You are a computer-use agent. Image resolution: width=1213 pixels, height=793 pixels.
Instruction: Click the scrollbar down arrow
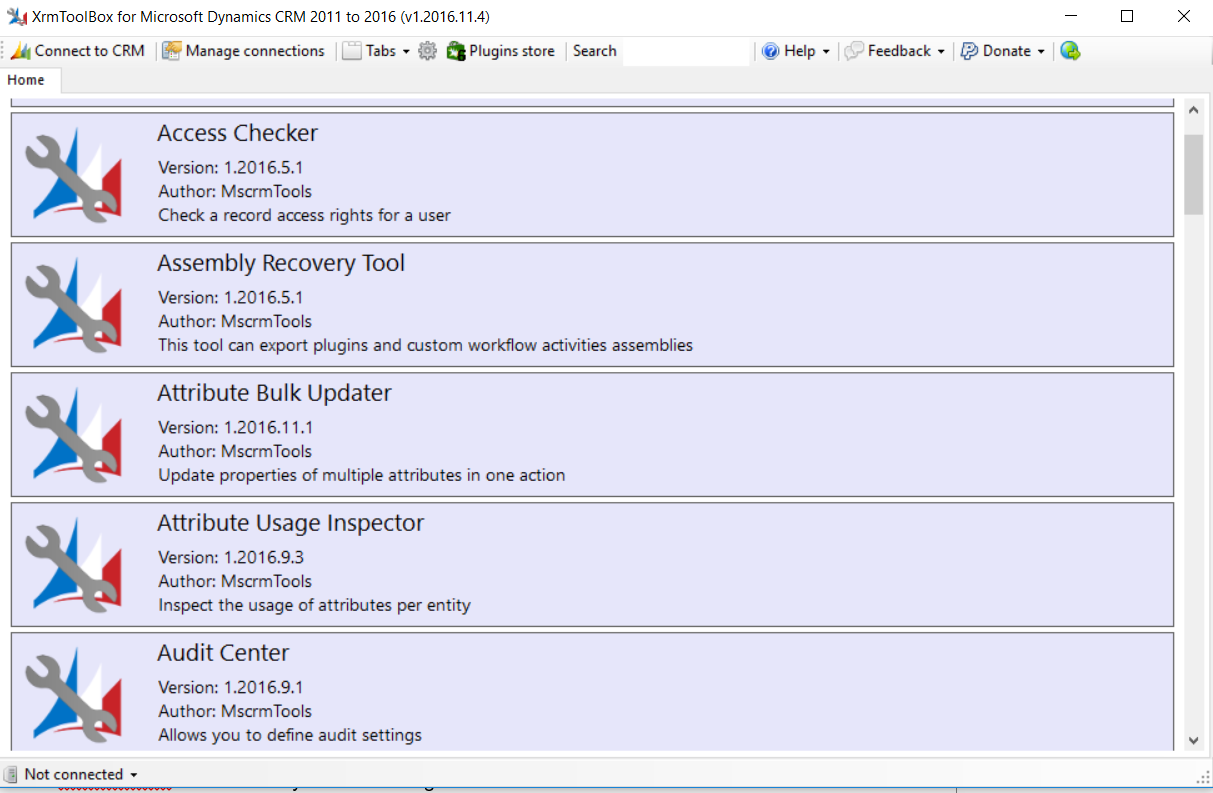pyautogui.click(x=1193, y=740)
